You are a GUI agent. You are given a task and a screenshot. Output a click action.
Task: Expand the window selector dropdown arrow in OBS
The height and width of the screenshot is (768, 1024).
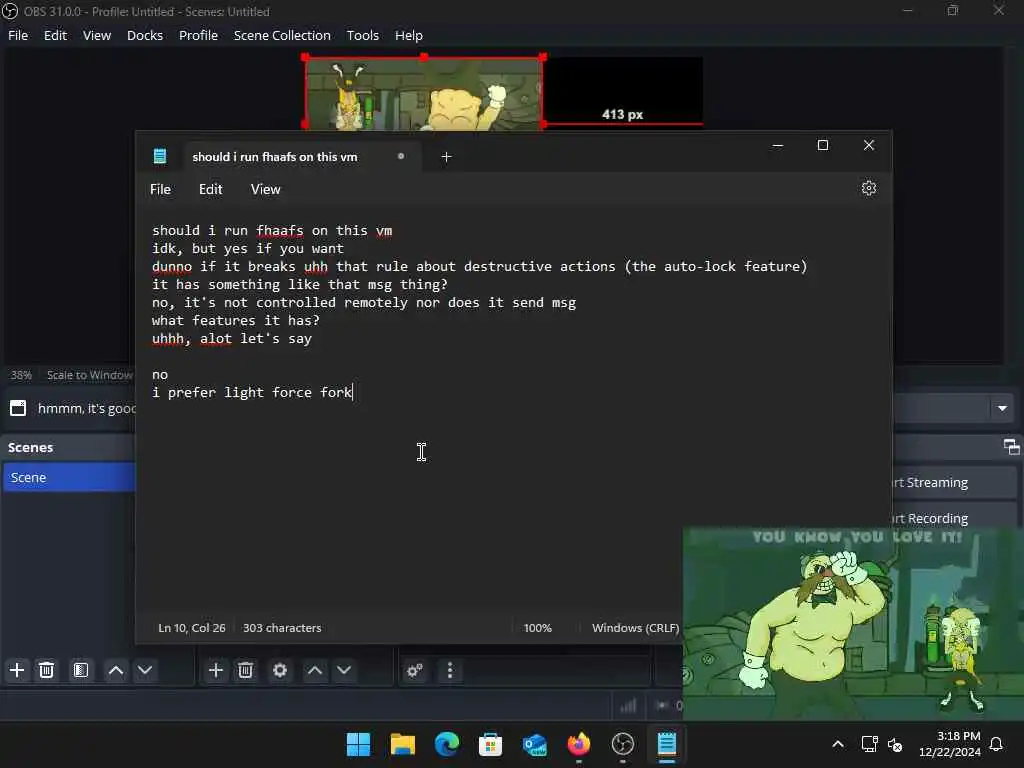tap(1002, 408)
